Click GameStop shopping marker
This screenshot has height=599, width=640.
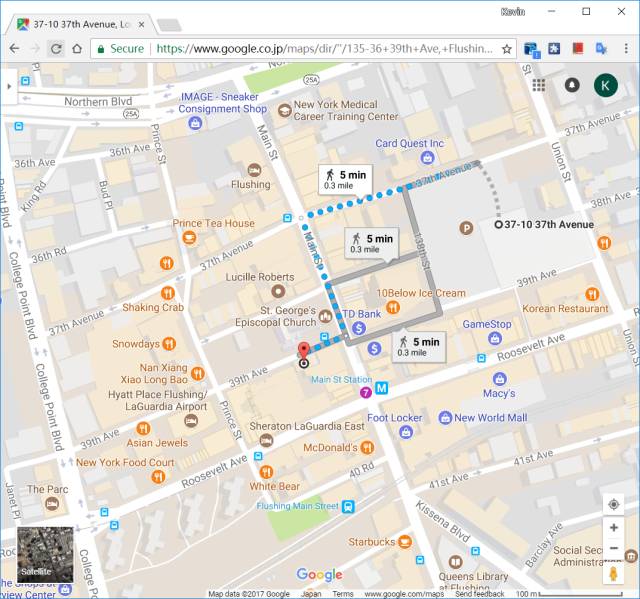495,338
